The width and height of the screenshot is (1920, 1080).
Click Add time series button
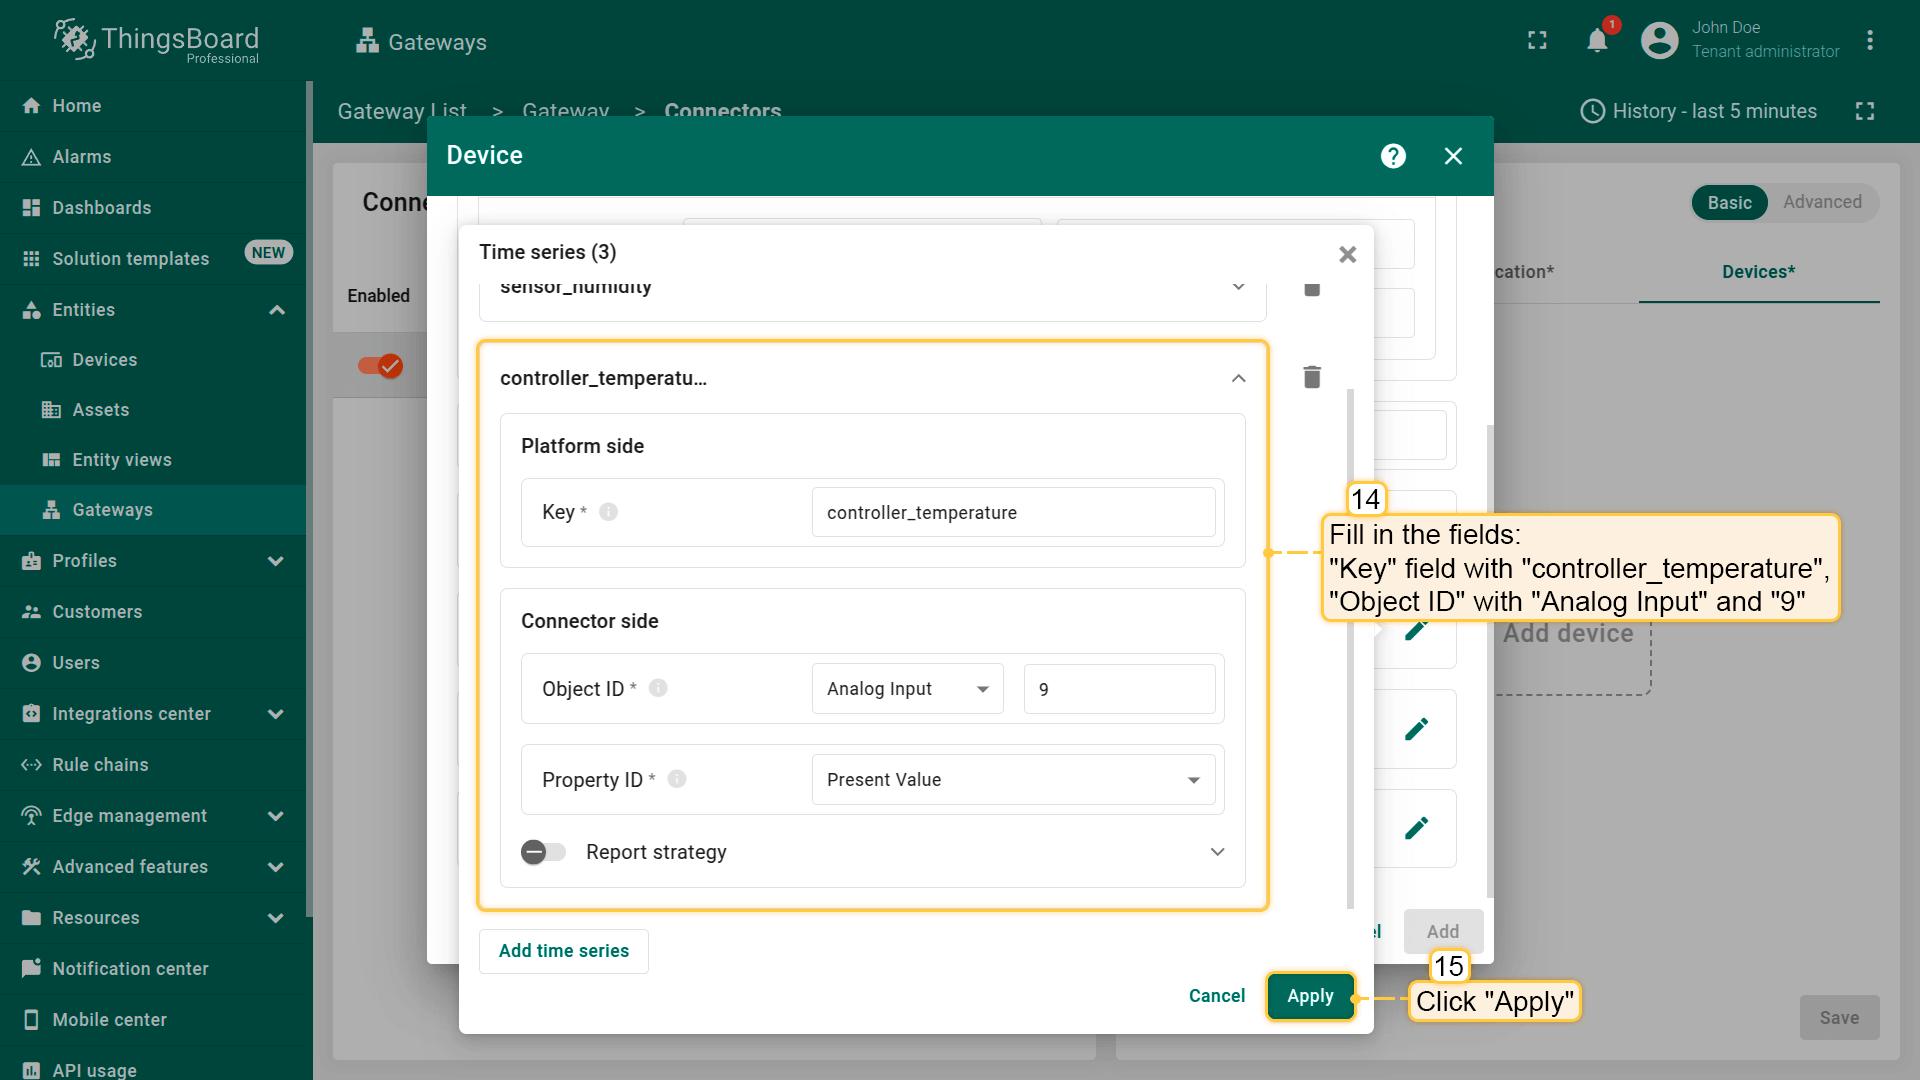point(563,951)
